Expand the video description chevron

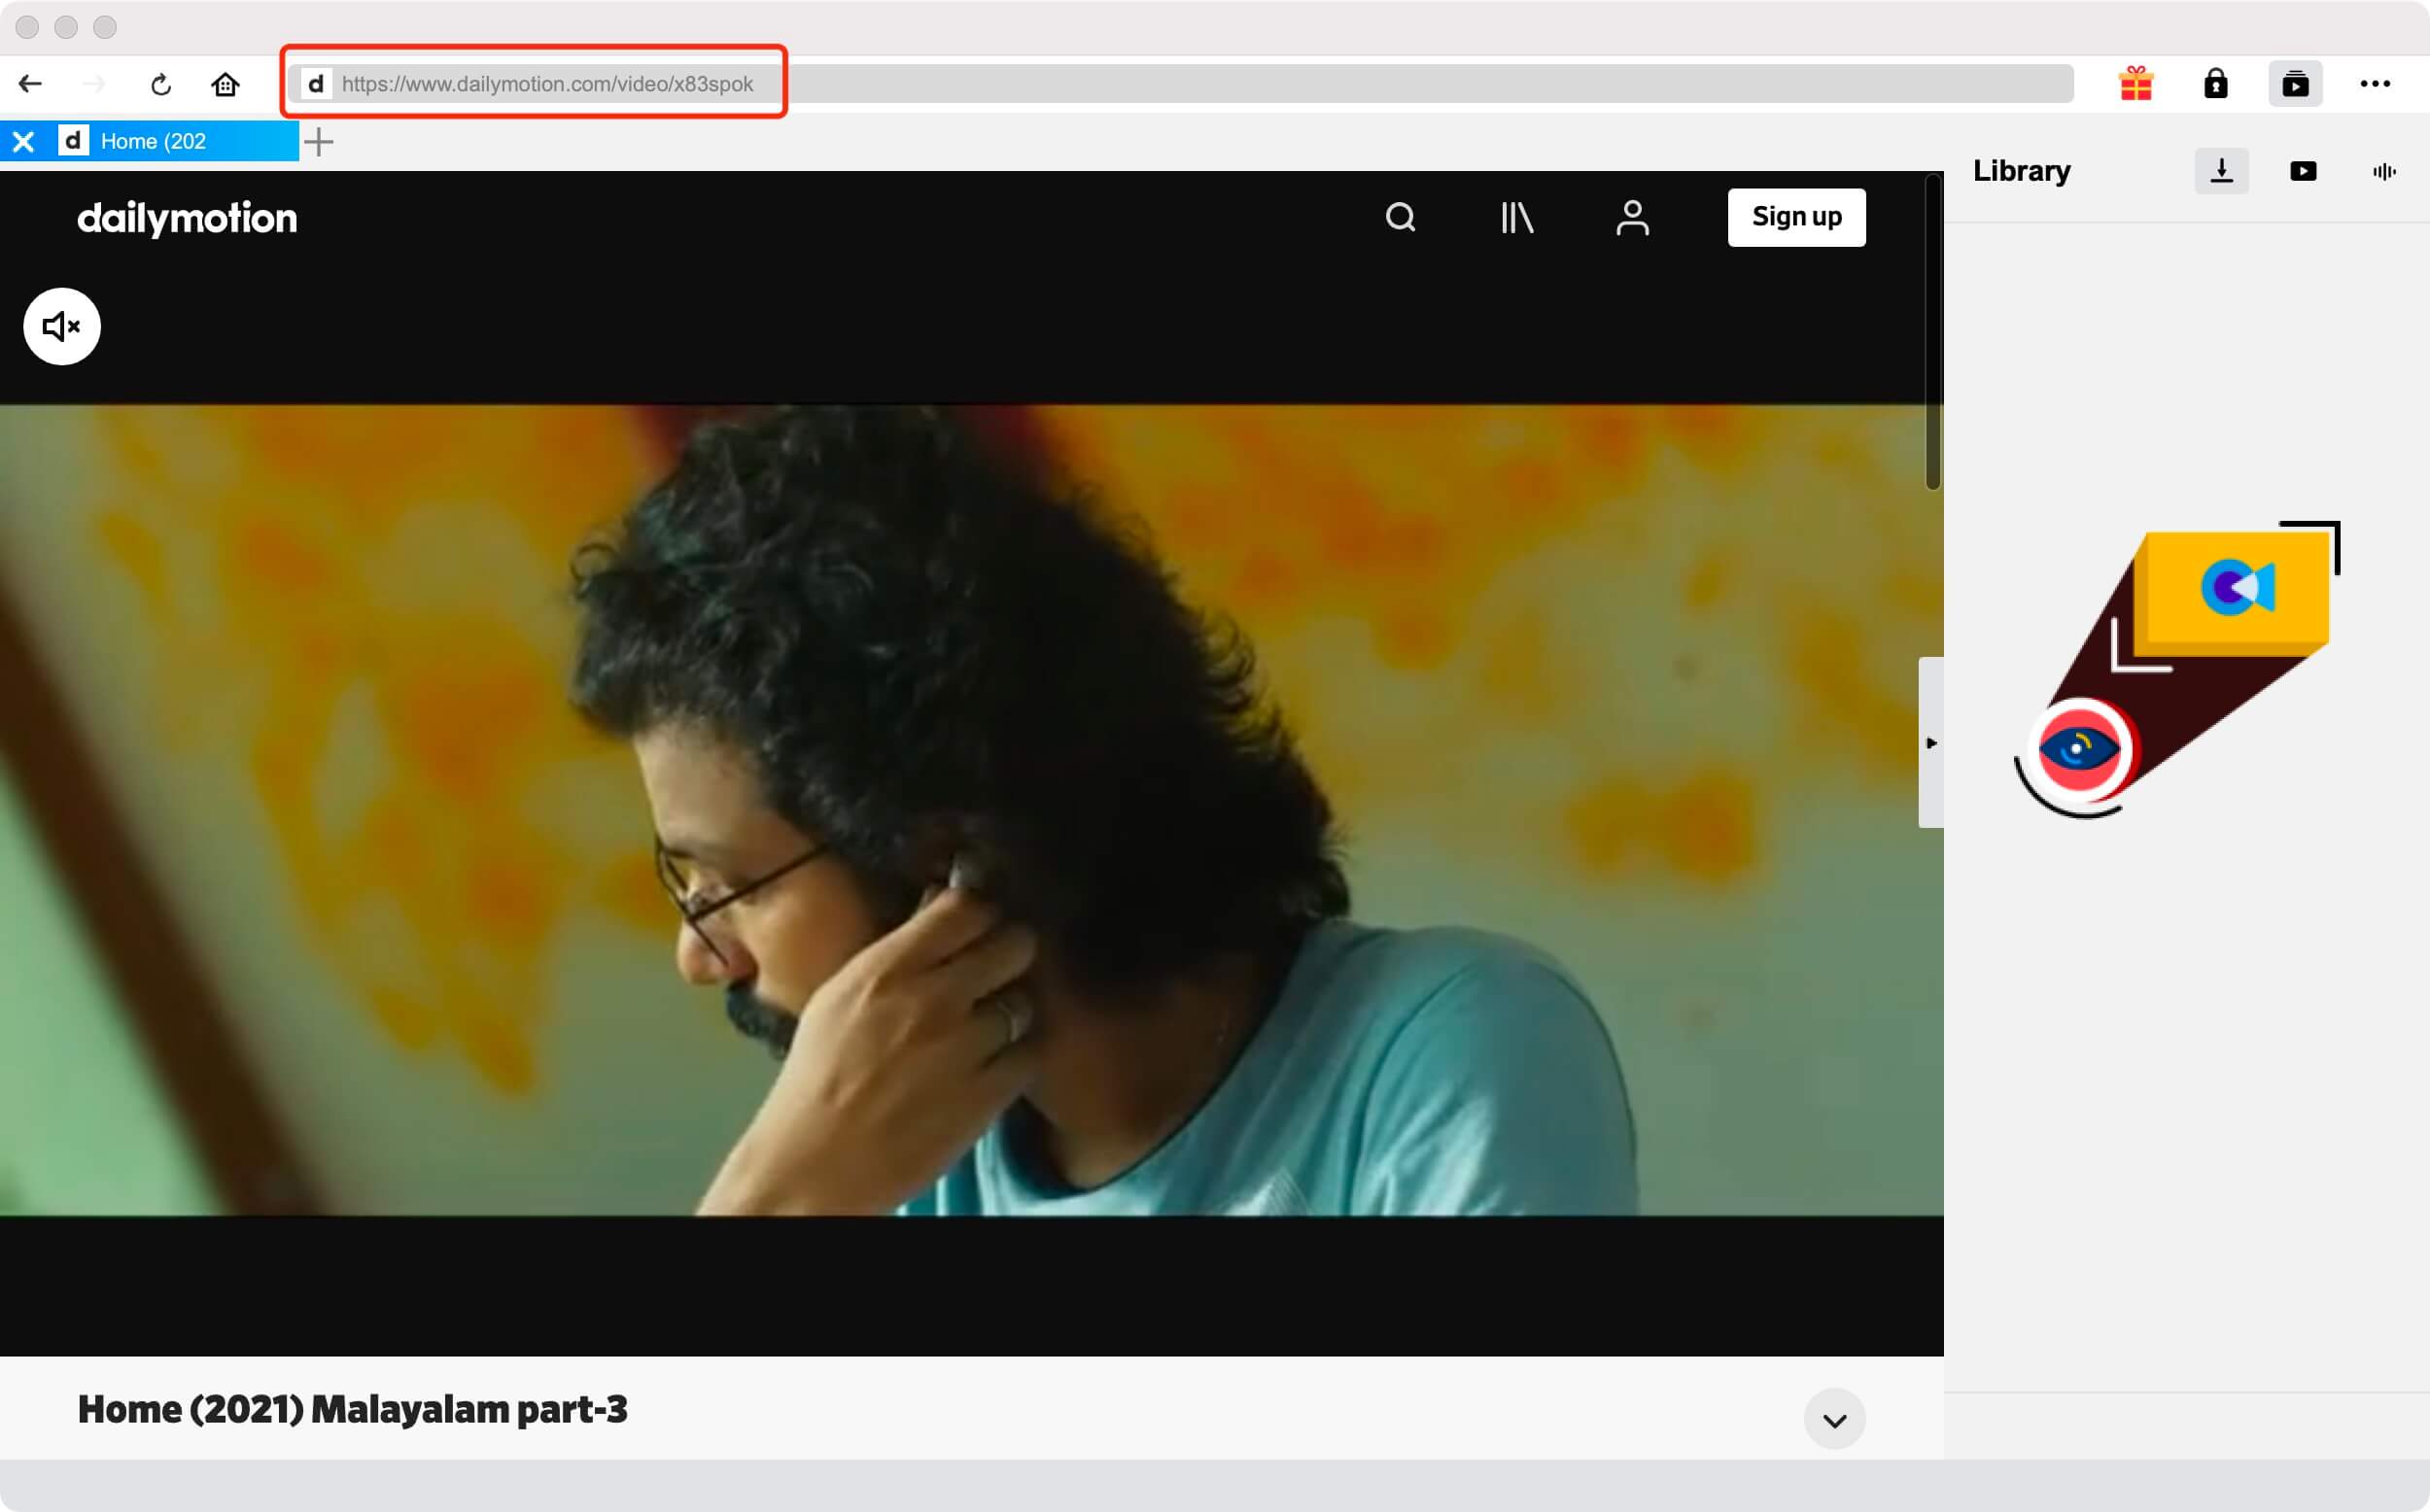[x=1834, y=1419]
